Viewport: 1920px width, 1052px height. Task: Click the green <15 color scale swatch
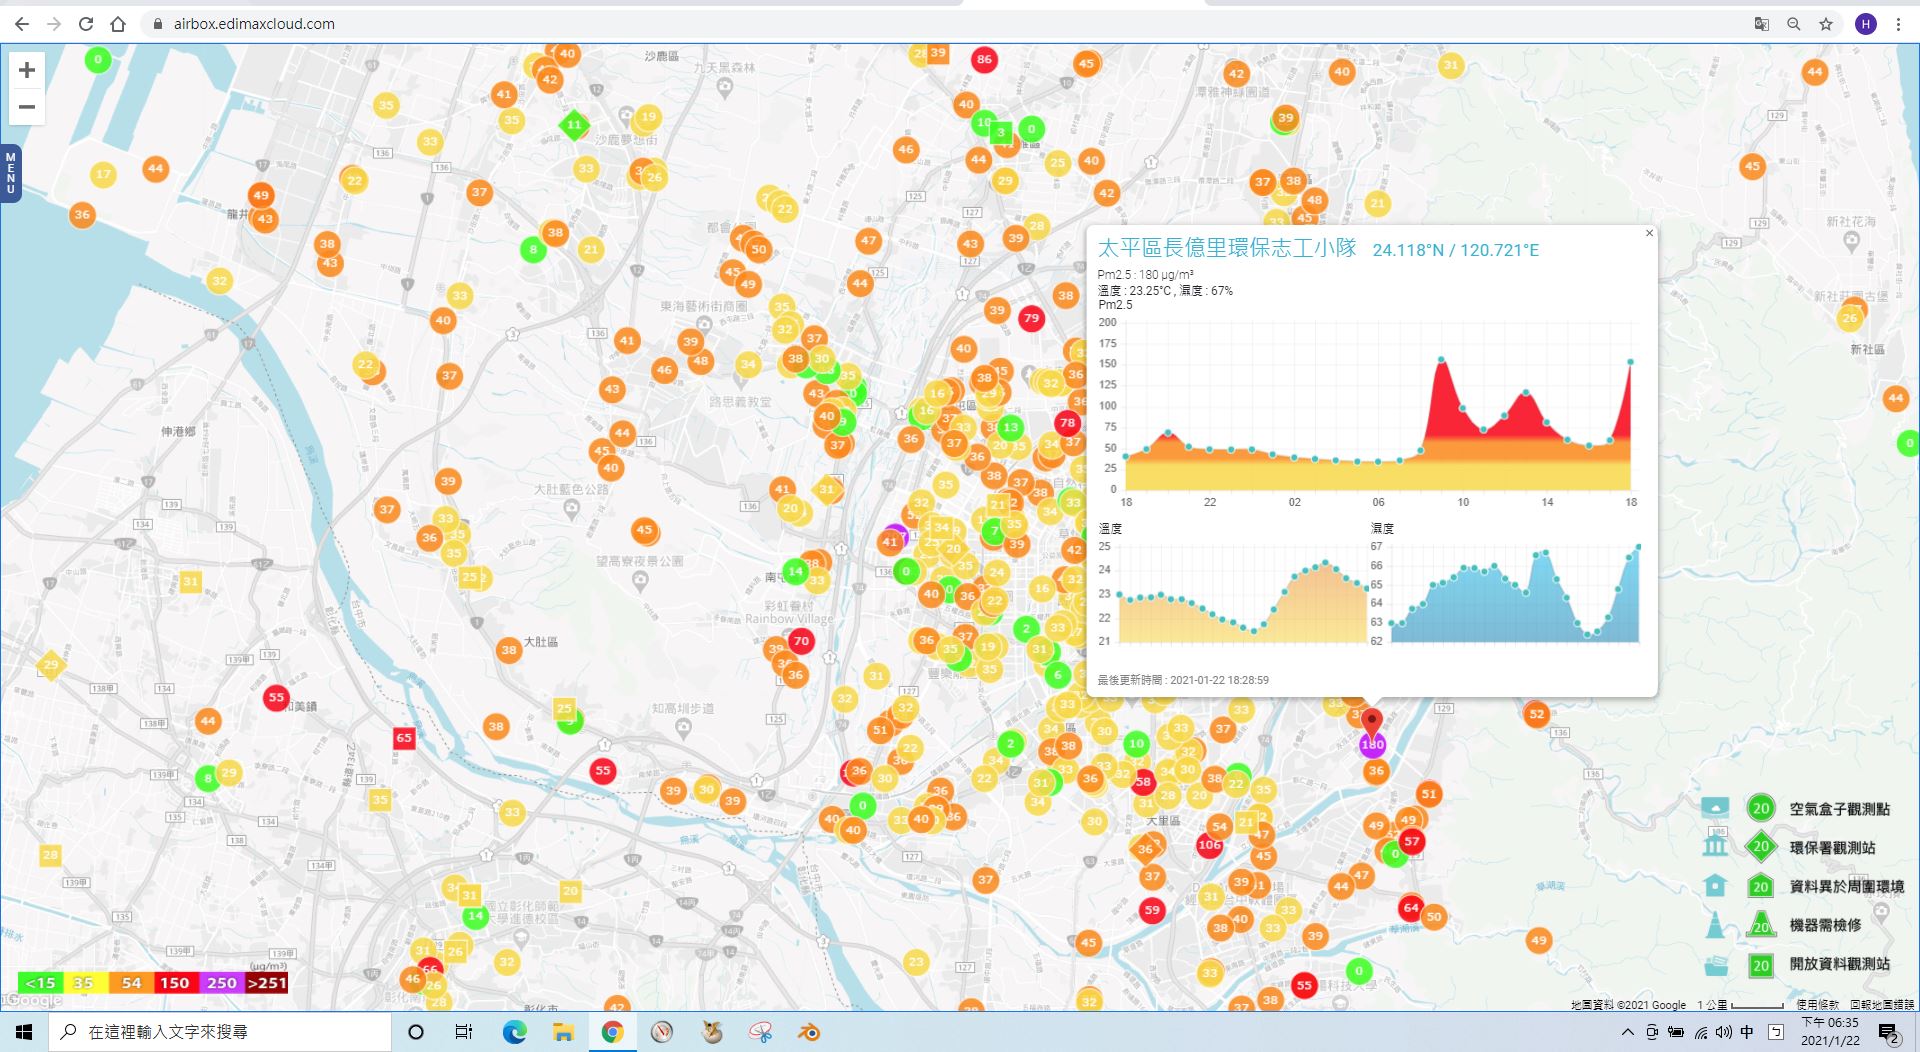pos(40,983)
